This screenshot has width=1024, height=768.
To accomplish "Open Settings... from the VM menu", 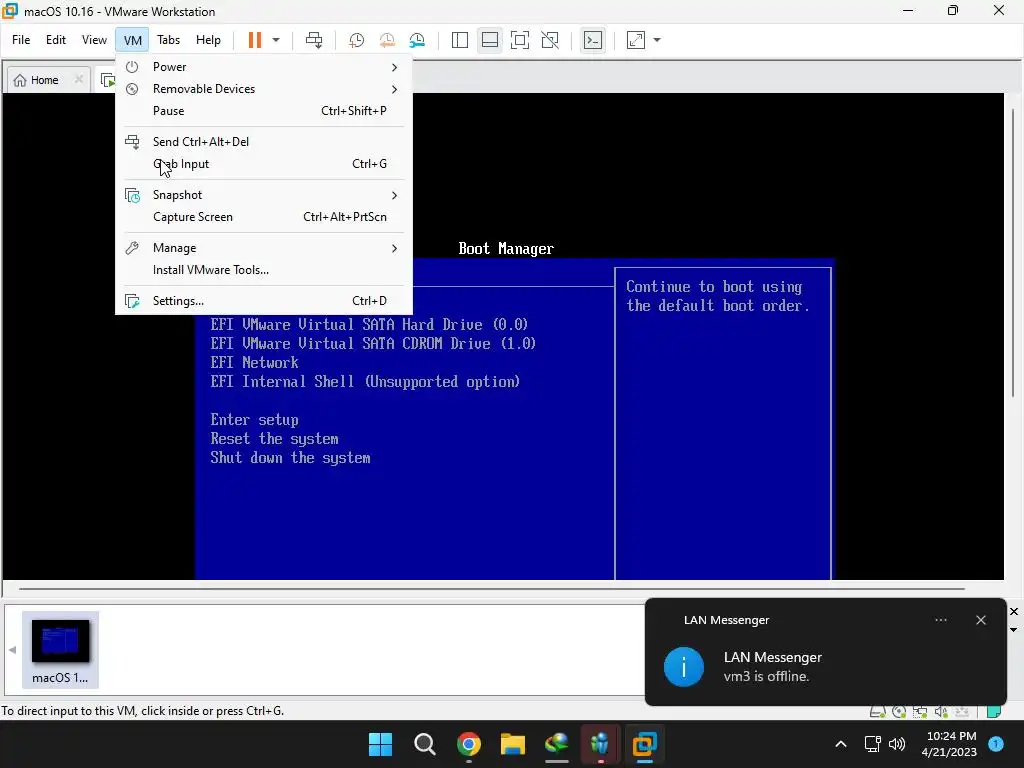I will (264, 301).
